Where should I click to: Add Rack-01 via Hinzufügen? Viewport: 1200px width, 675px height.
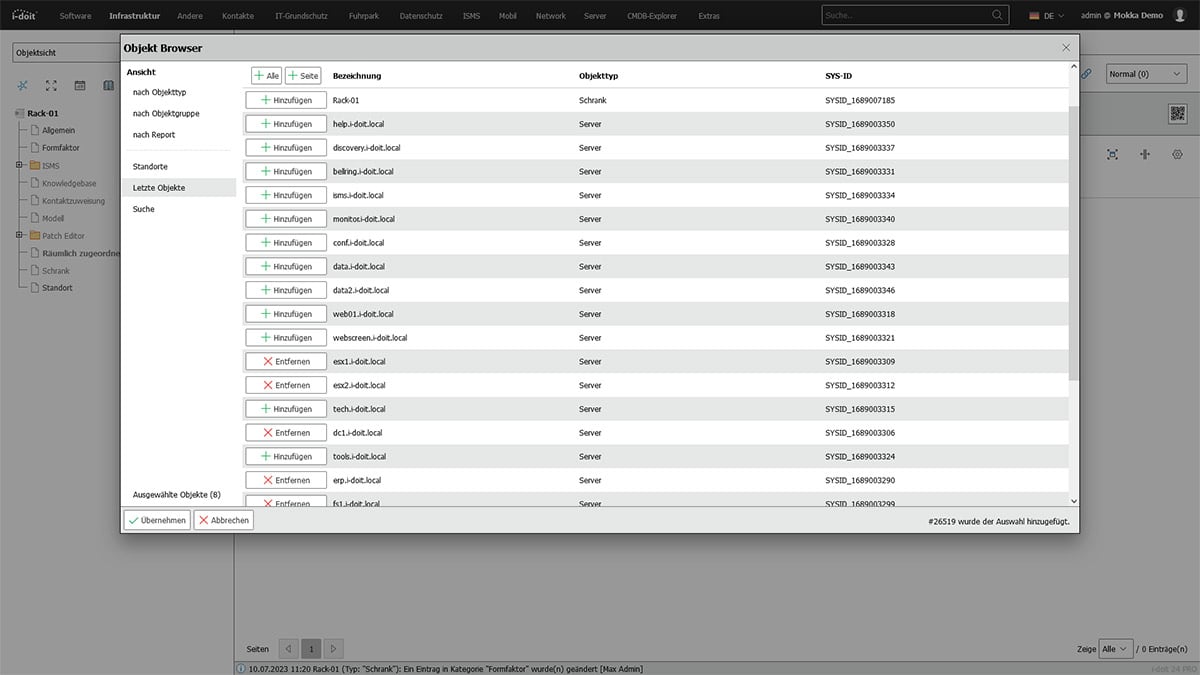[286, 100]
